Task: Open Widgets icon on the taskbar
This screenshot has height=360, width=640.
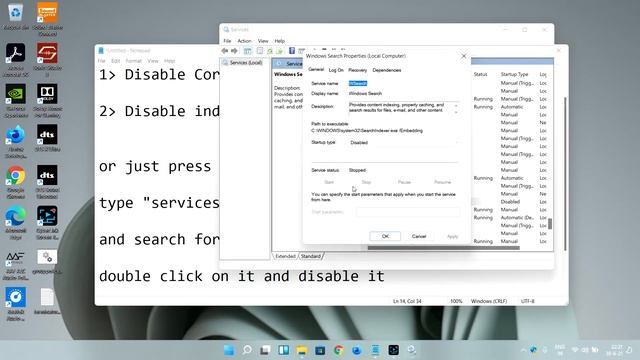Action: (x=284, y=350)
